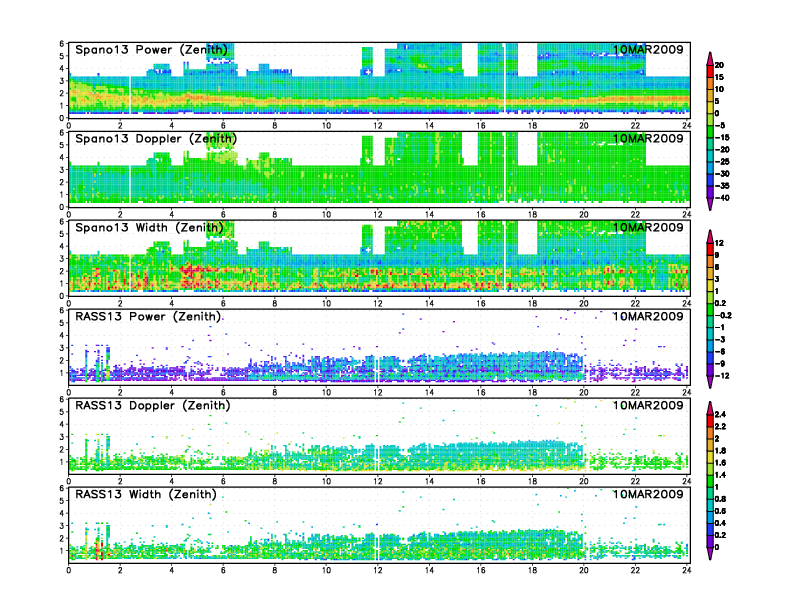Screen dimensions: 792x612
Task: Click the 10MAR2009 date in Spano13 Power panel
Action: point(648,50)
